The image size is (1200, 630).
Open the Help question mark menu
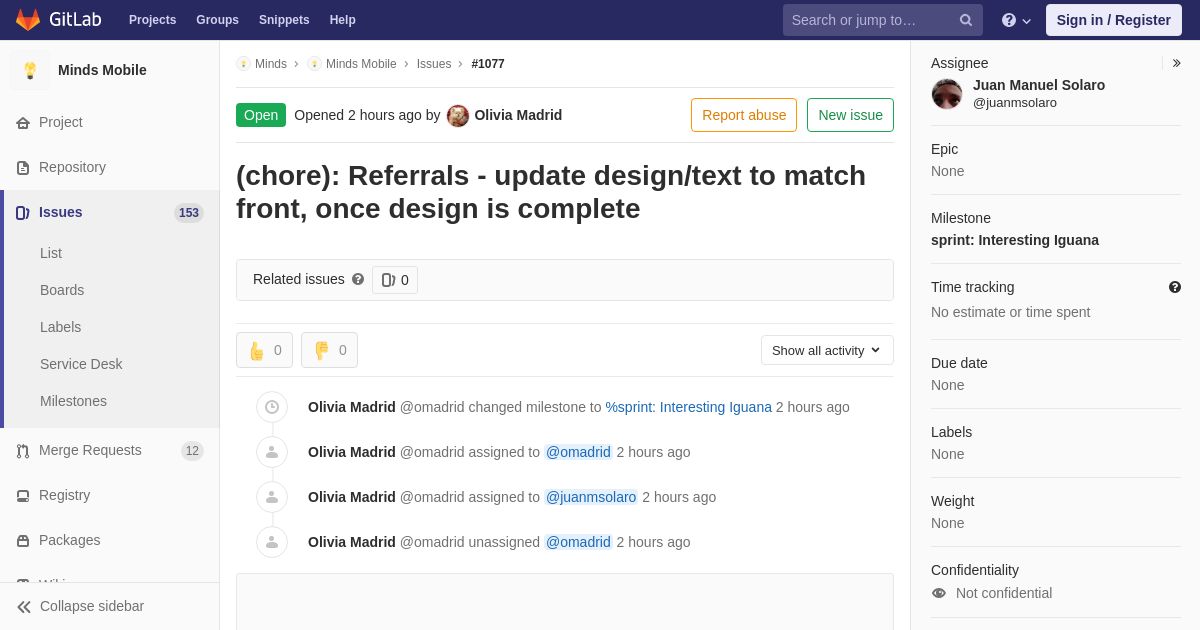coord(1016,20)
